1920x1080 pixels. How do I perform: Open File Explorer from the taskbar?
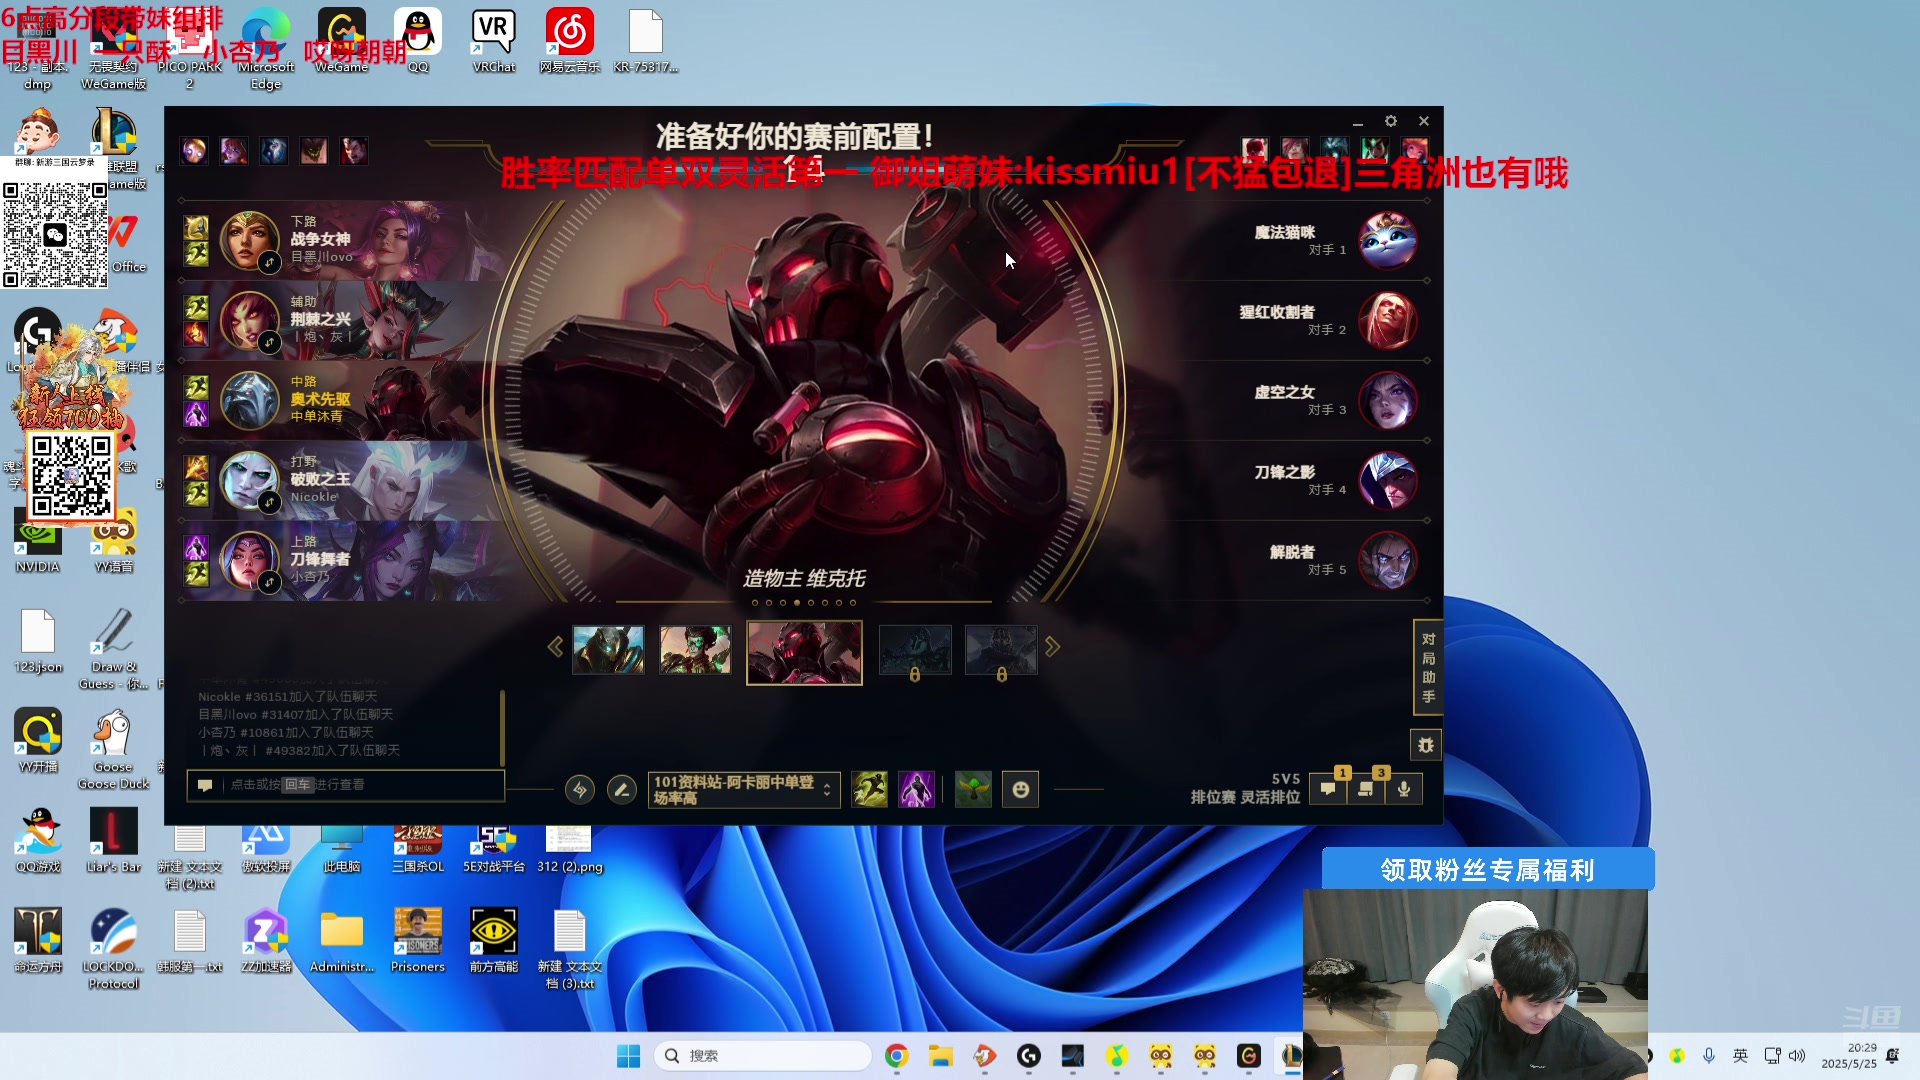pyautogui.click(x=940, y=1056)
